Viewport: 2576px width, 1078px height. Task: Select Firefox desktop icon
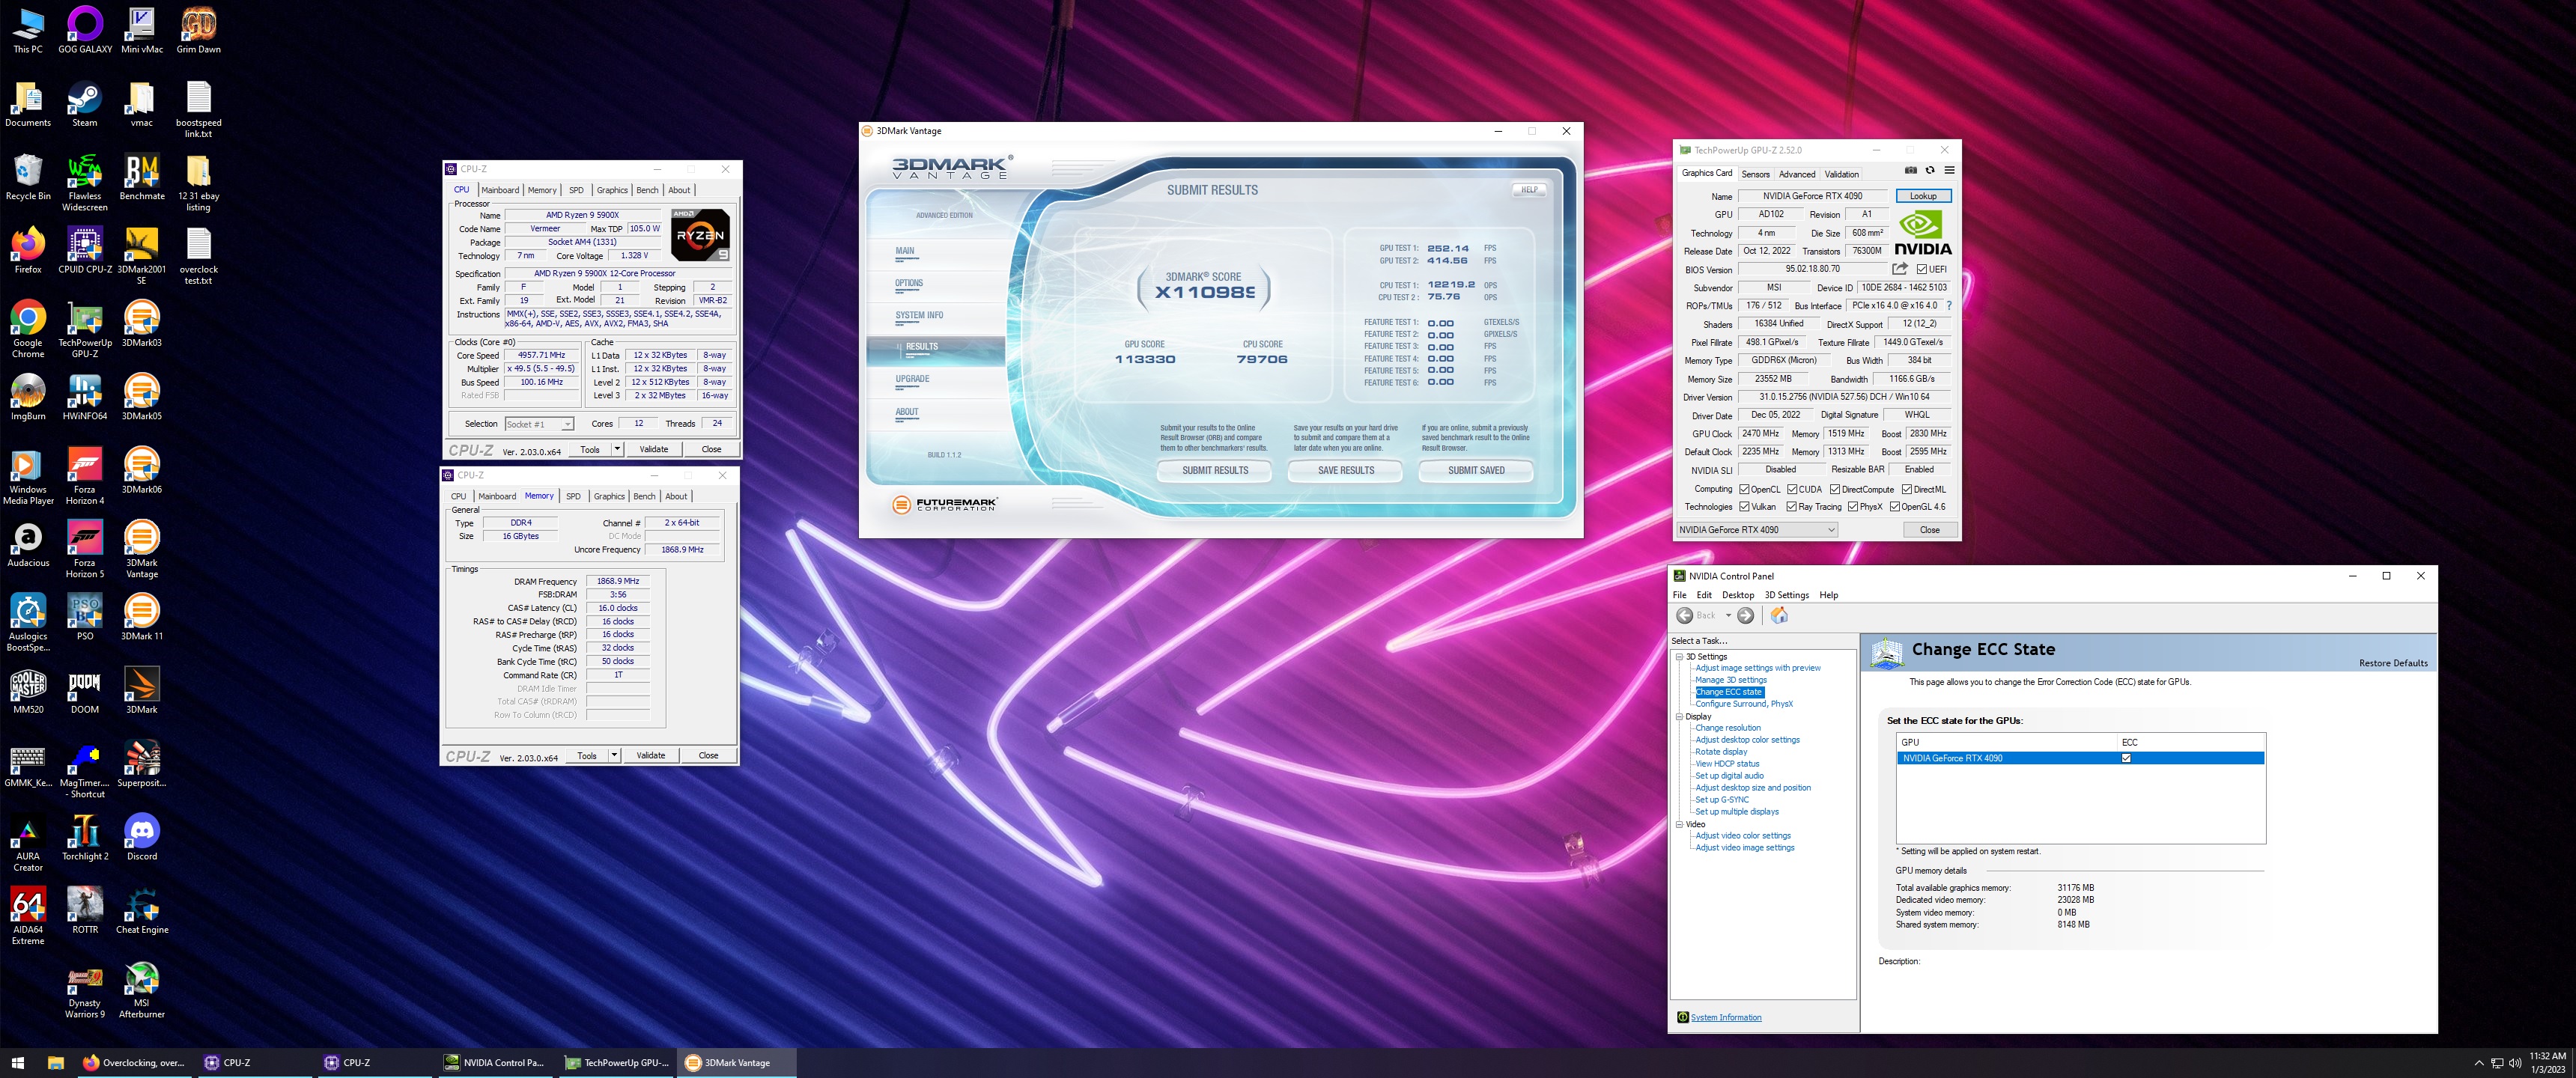click(28, 250)
